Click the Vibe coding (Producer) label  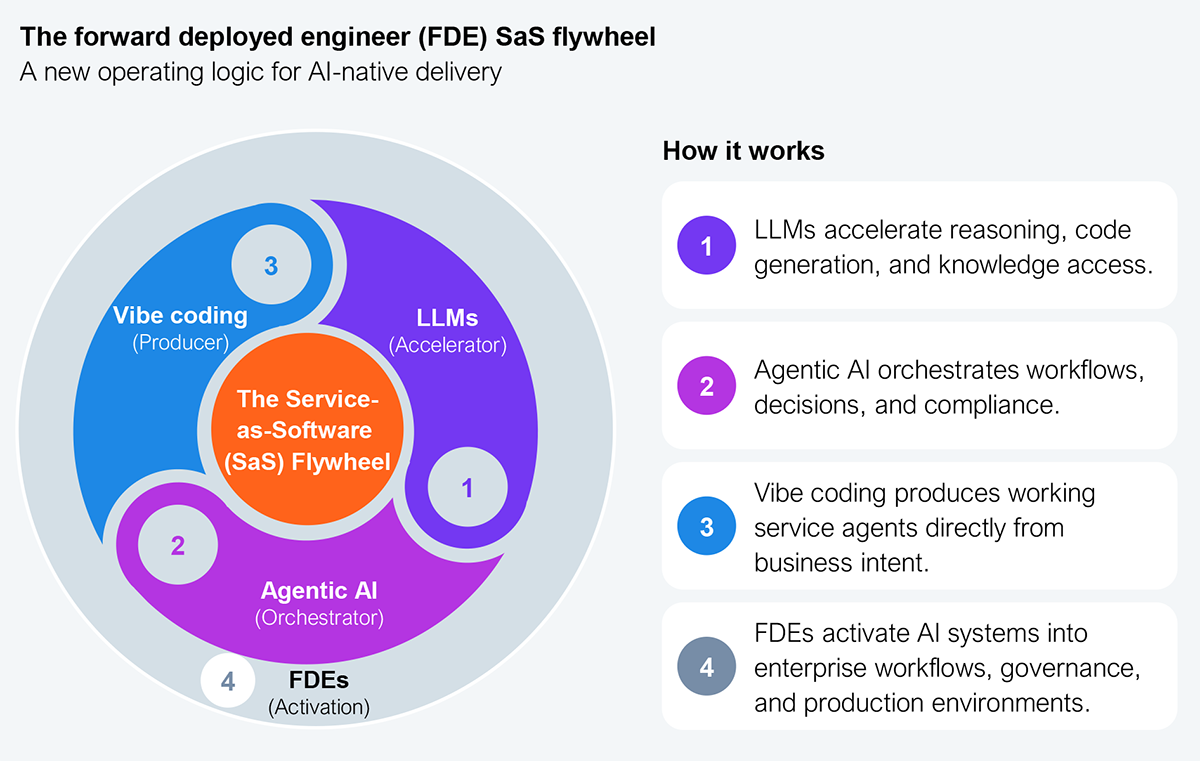click(180, 328)
